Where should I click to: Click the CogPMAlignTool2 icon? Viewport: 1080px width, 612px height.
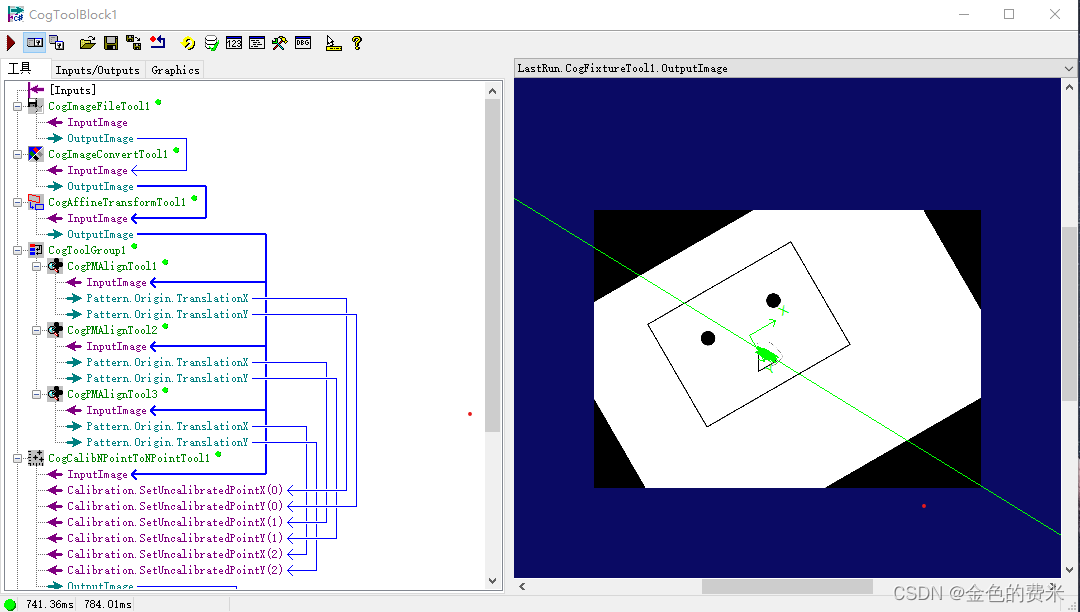click(54, 330)
